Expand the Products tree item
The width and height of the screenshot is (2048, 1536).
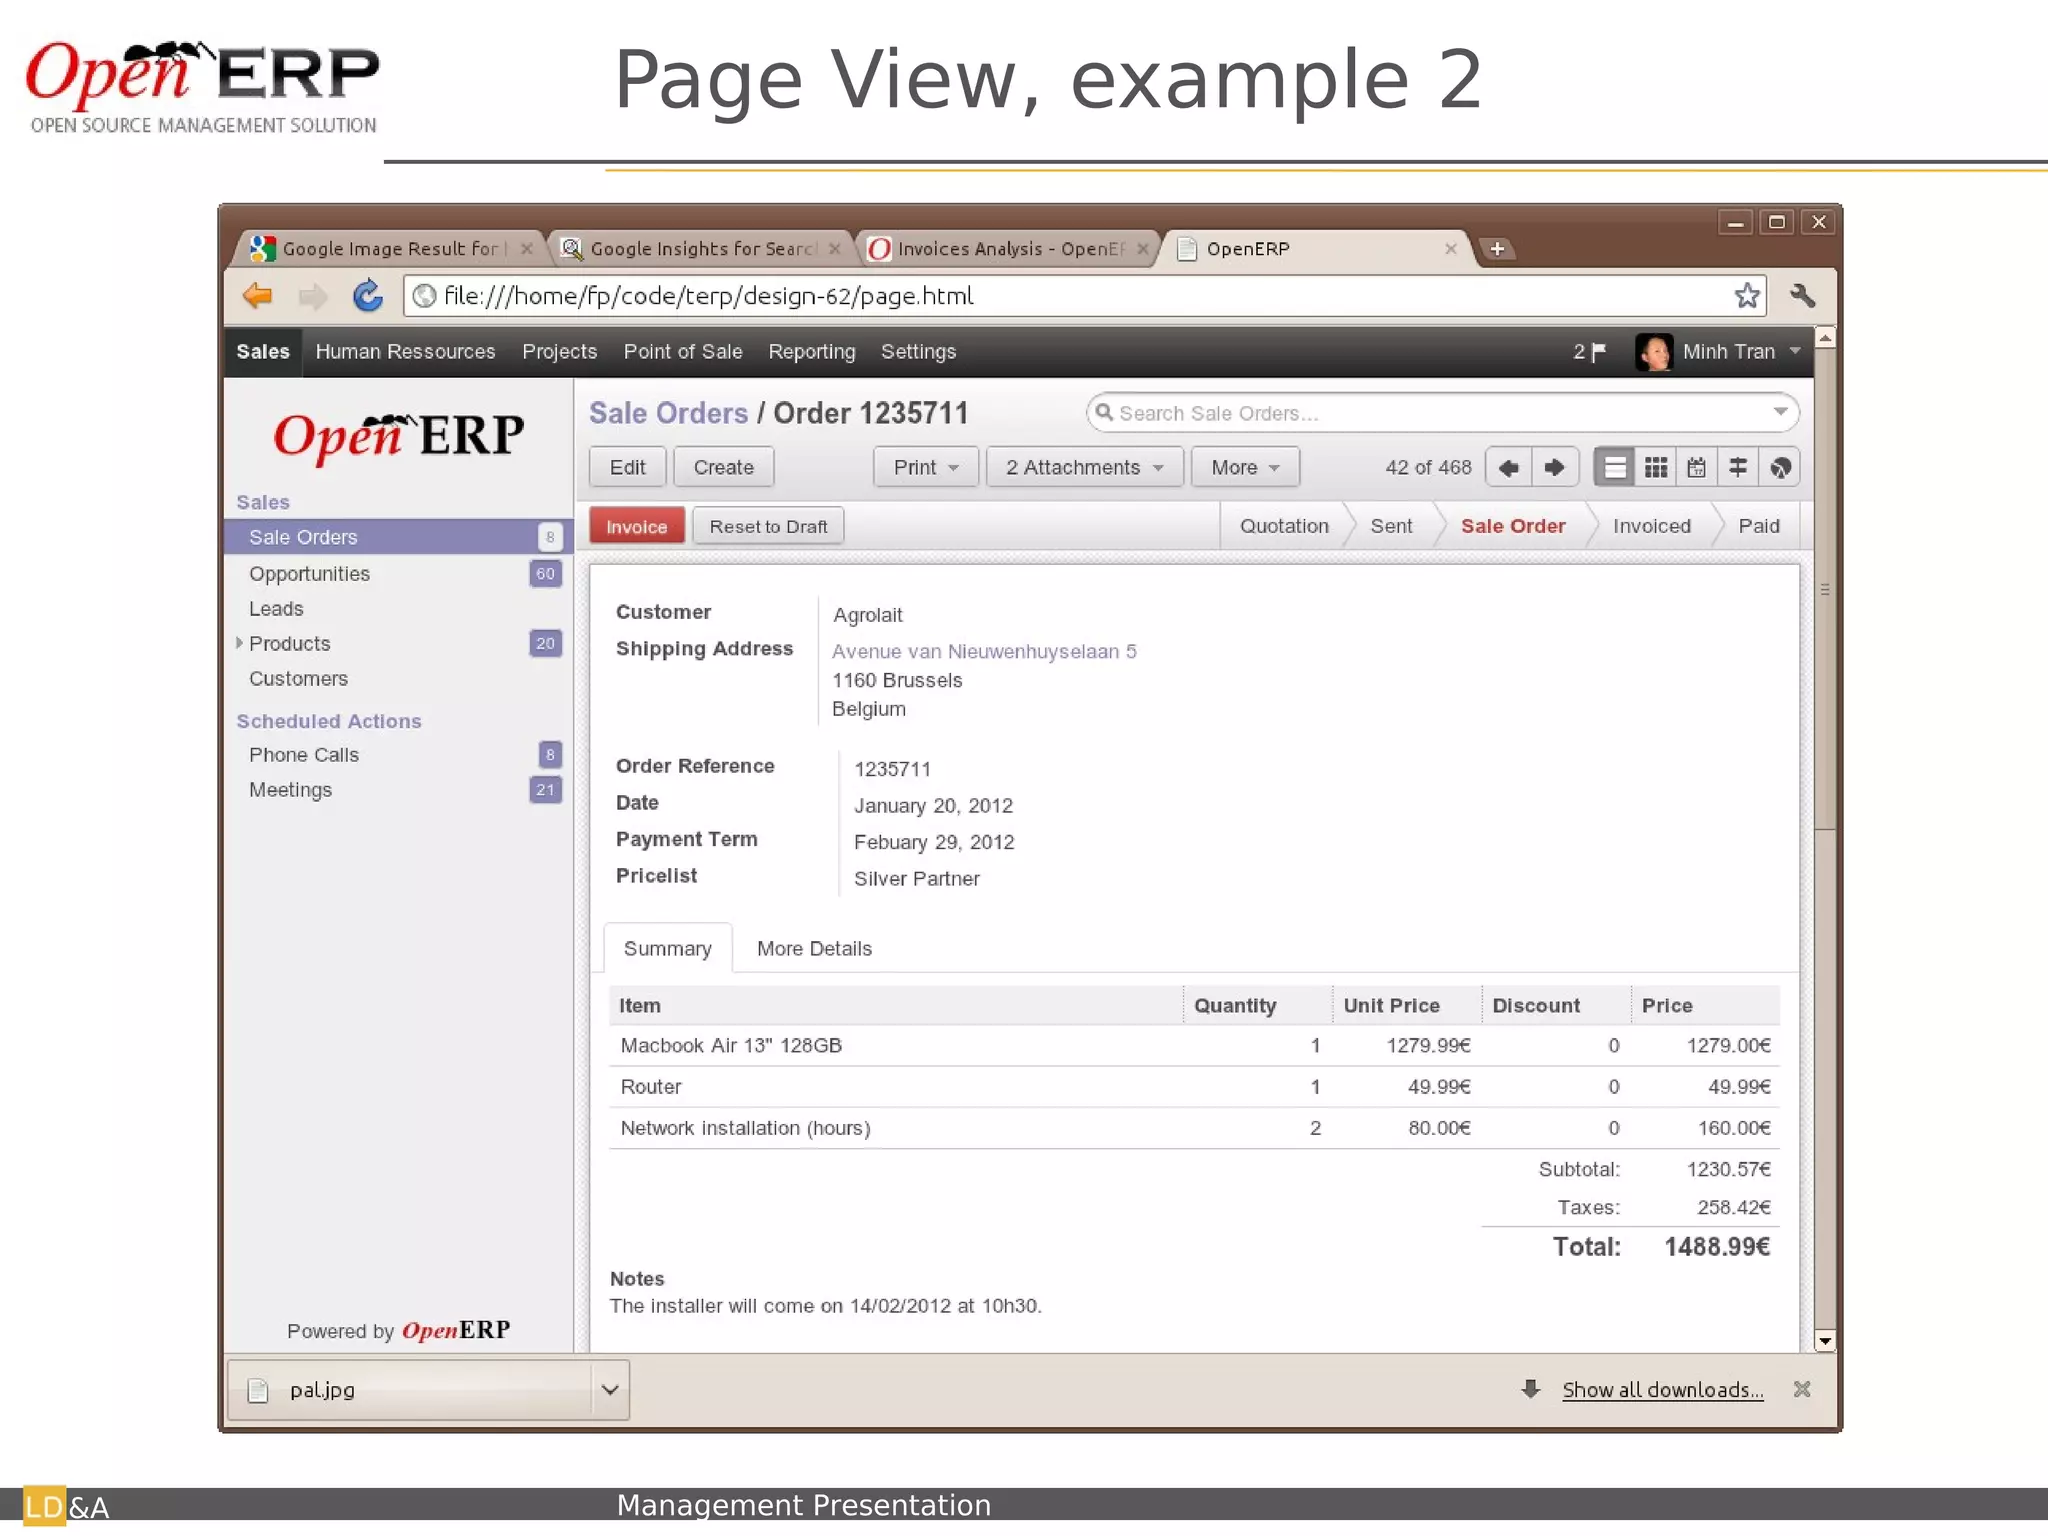point(239,643)
